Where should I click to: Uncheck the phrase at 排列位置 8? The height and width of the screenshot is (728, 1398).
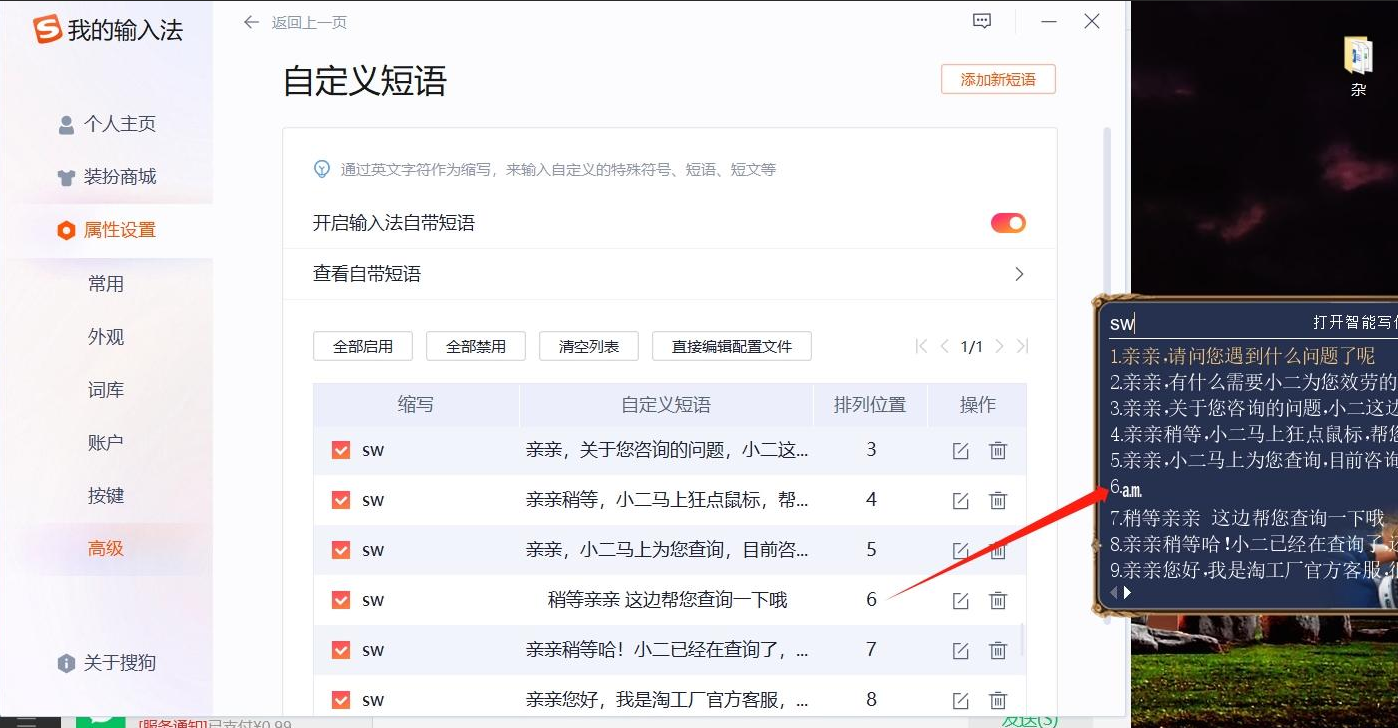(x=340, y=699)
